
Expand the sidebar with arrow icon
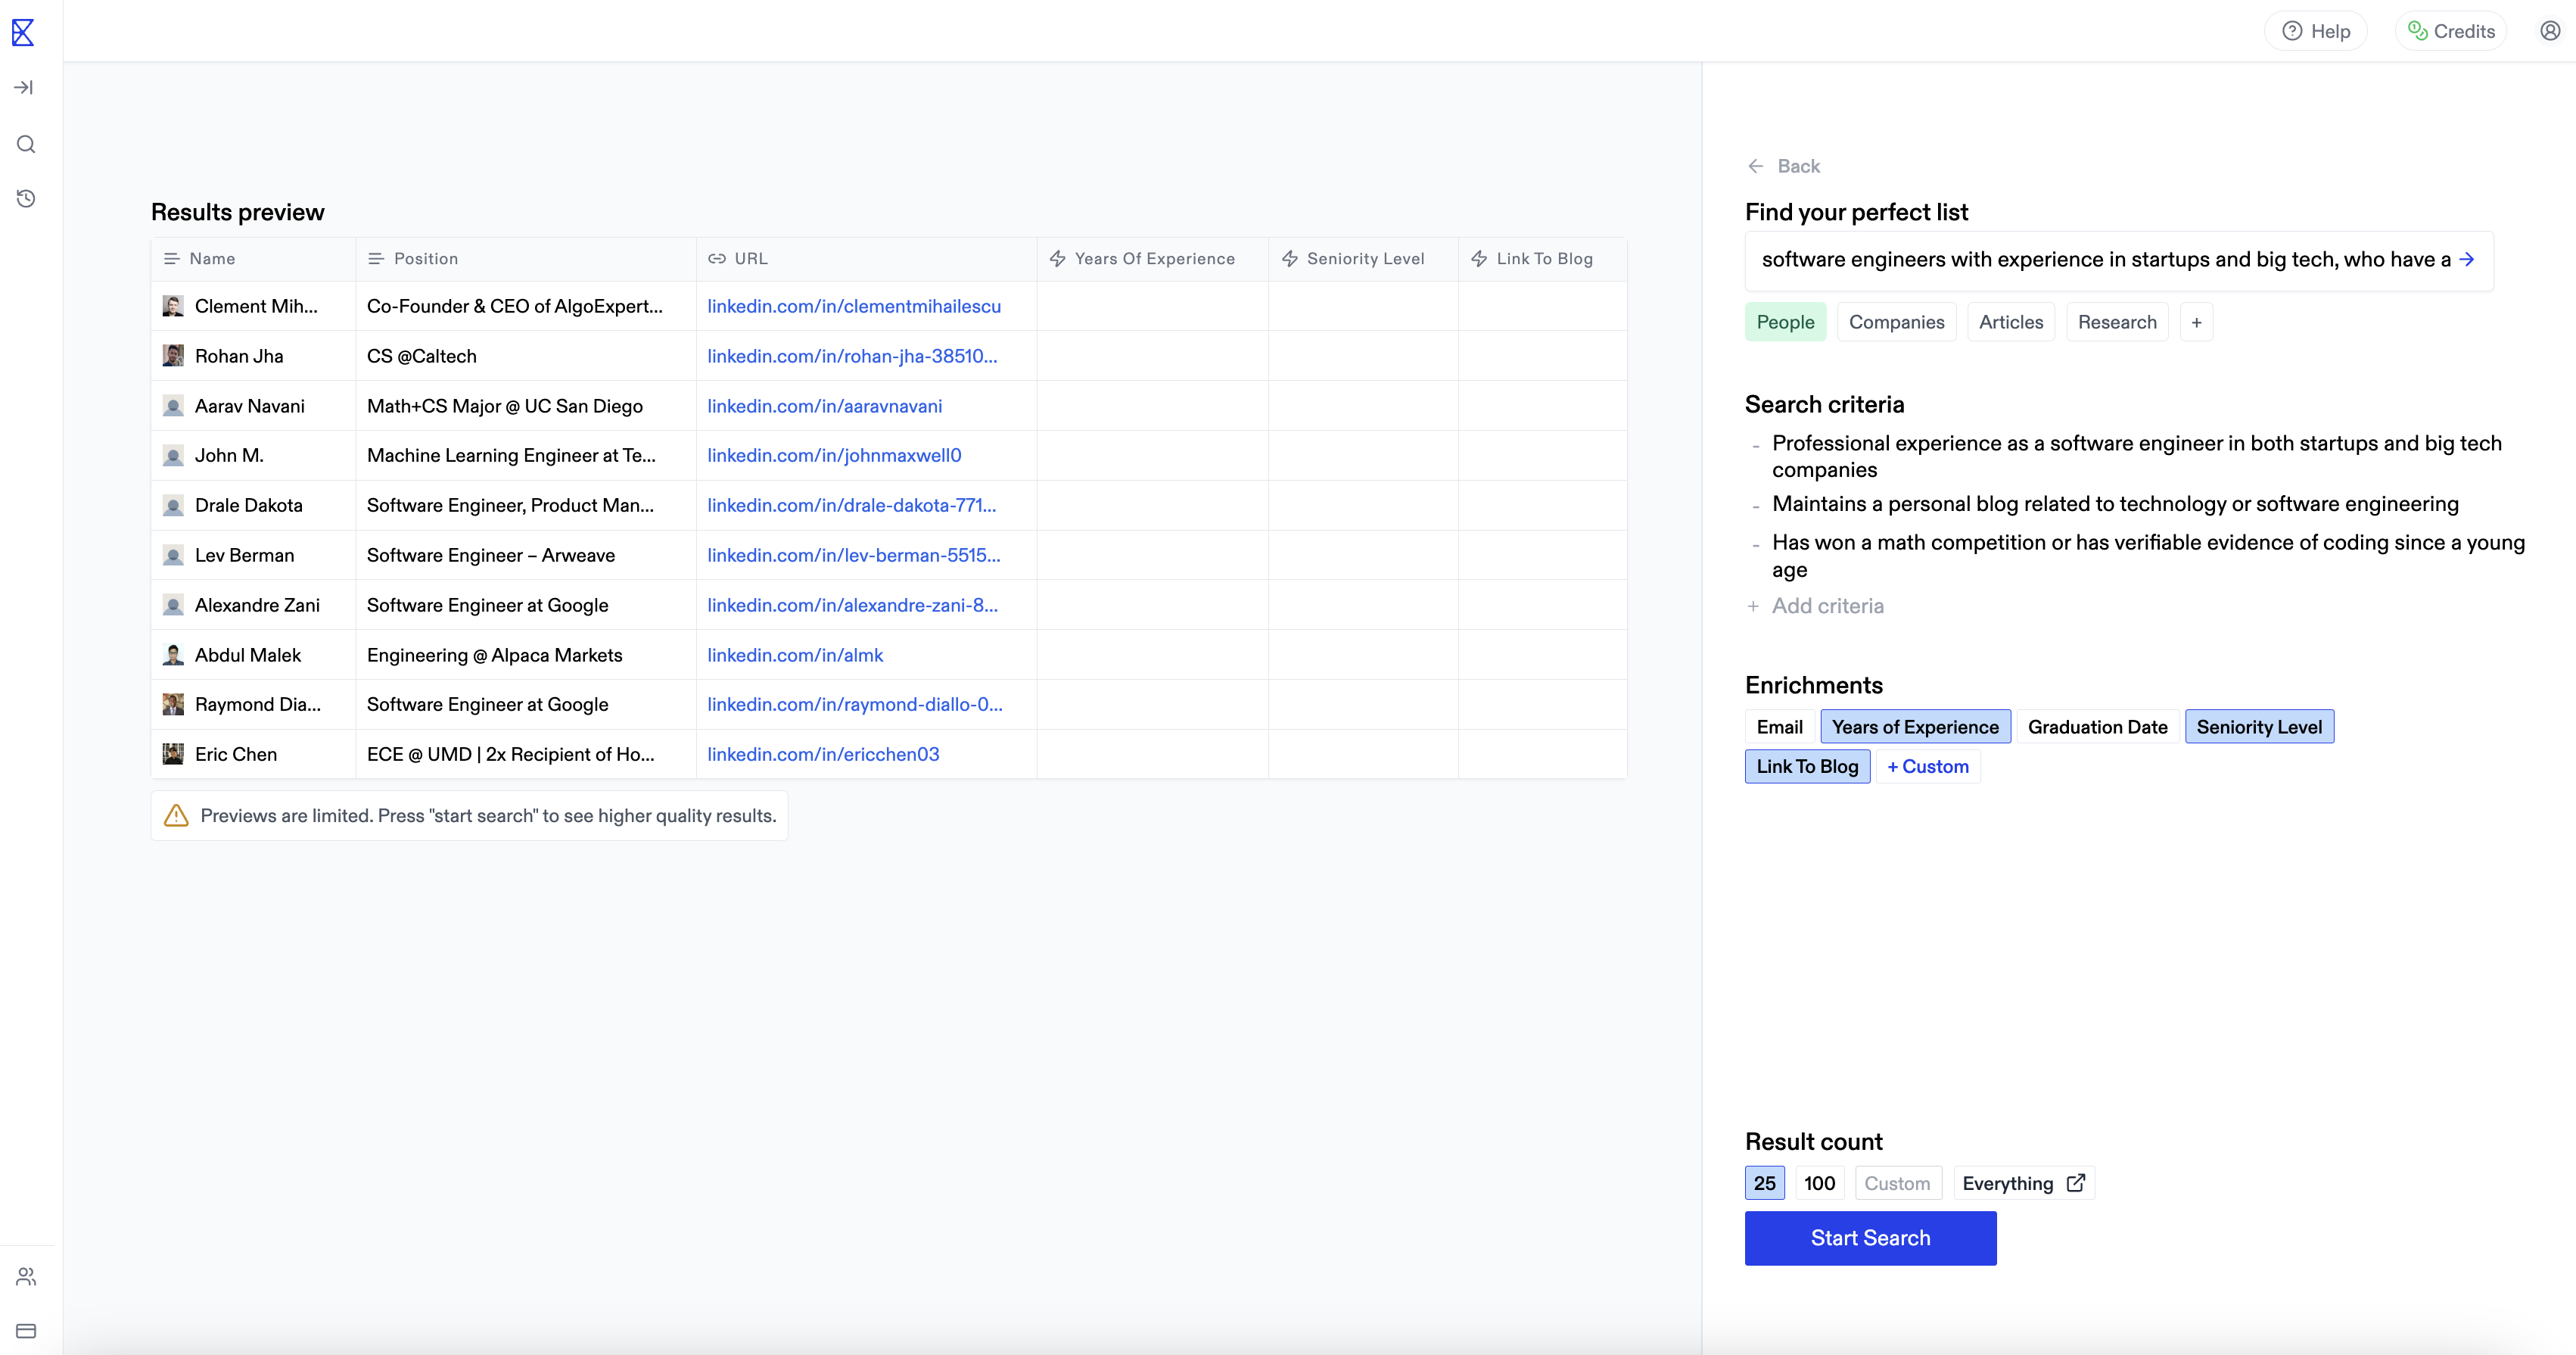tap(24, 88)
